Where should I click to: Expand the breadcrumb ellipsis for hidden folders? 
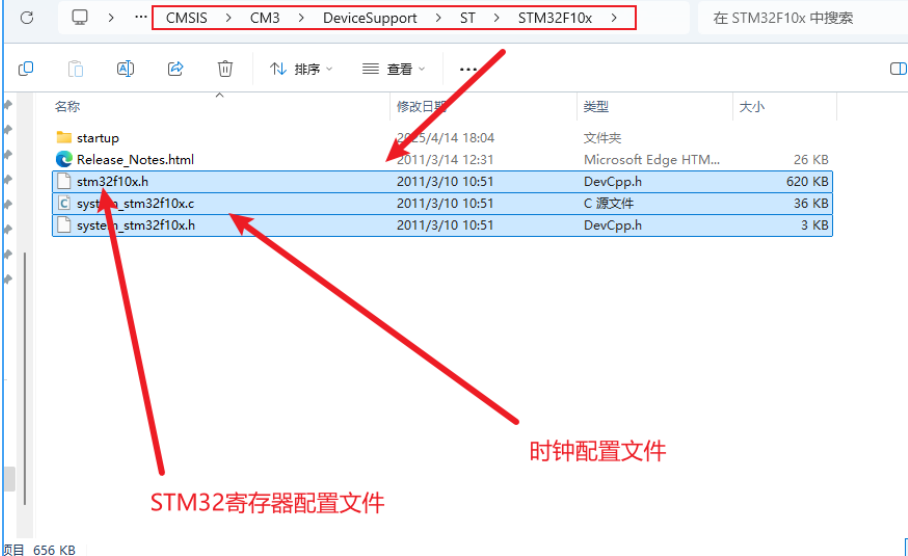point(140,17)
